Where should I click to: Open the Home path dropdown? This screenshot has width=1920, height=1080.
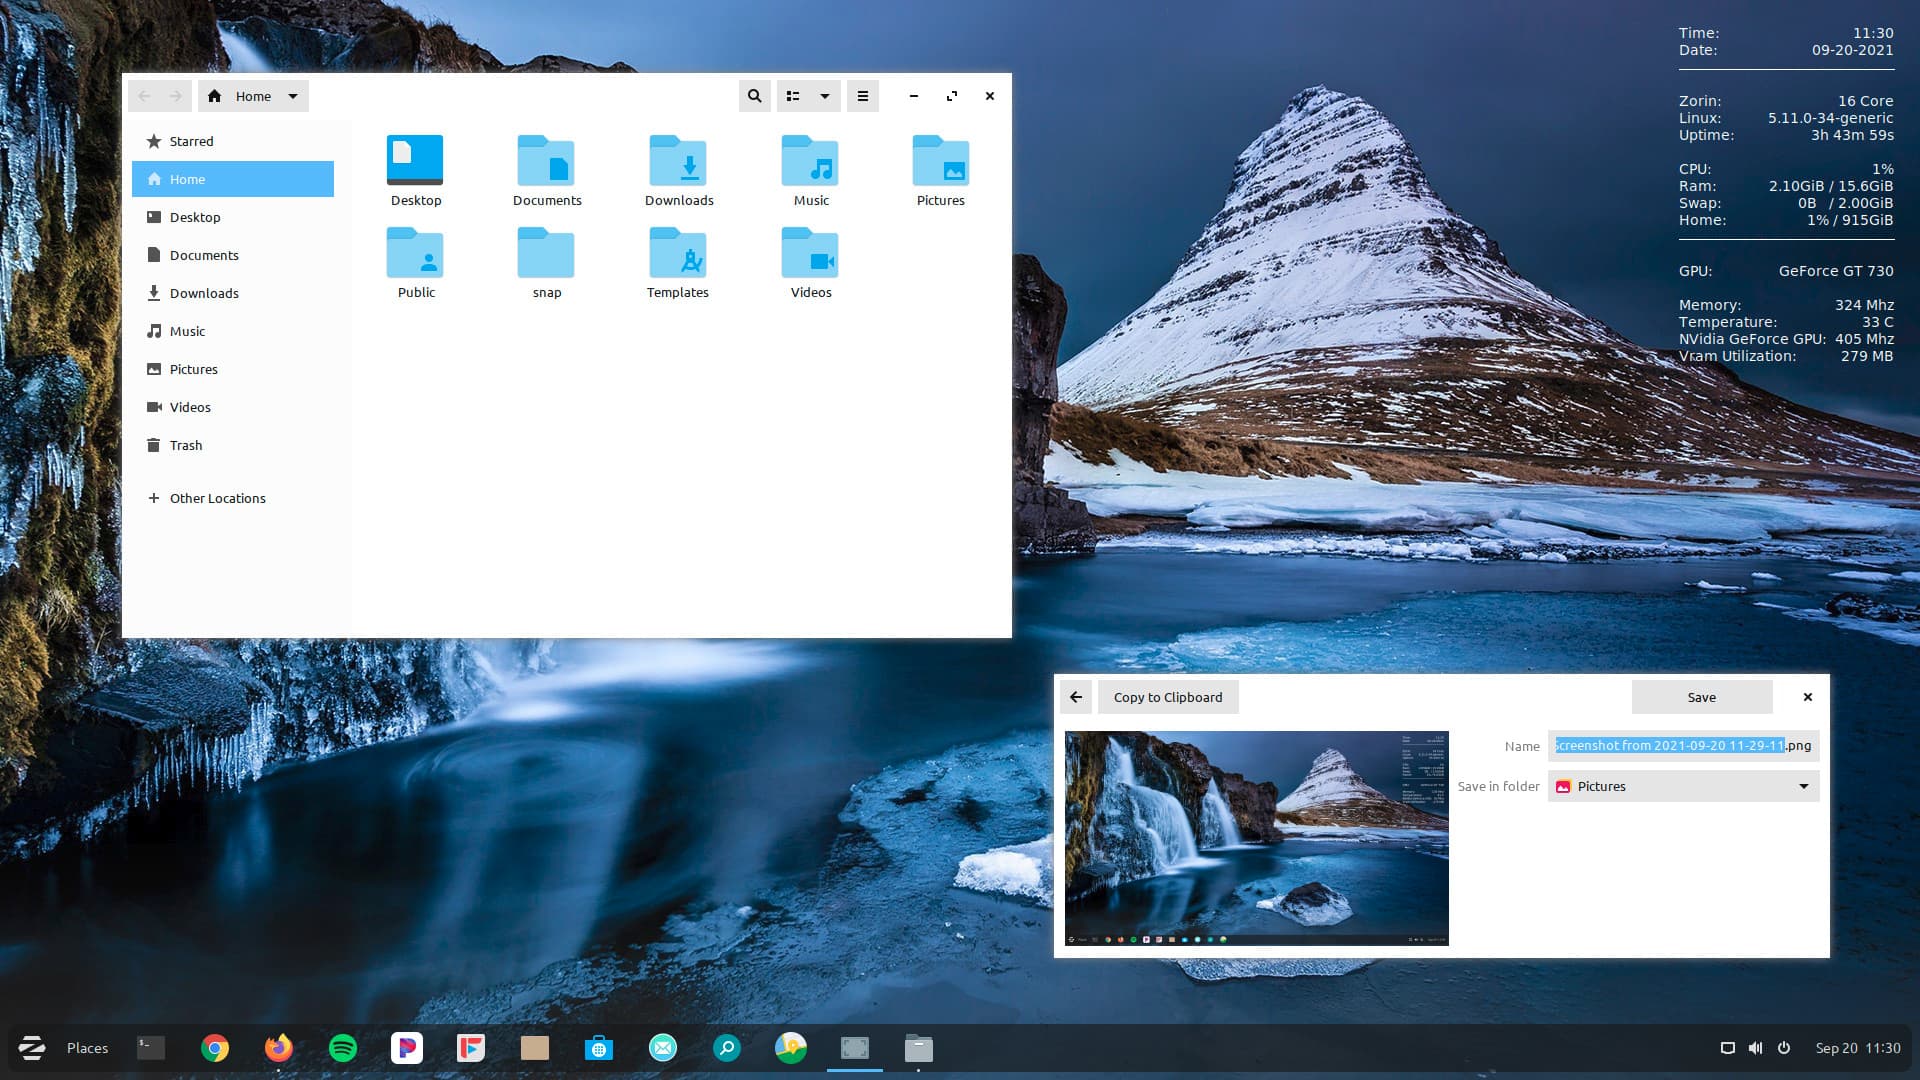293,96
